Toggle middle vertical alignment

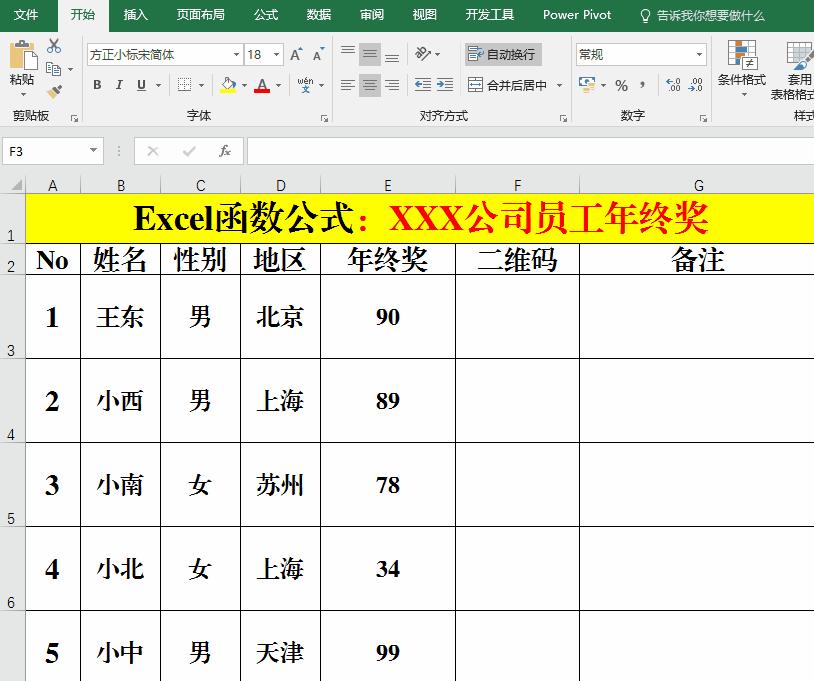(370, 54)
